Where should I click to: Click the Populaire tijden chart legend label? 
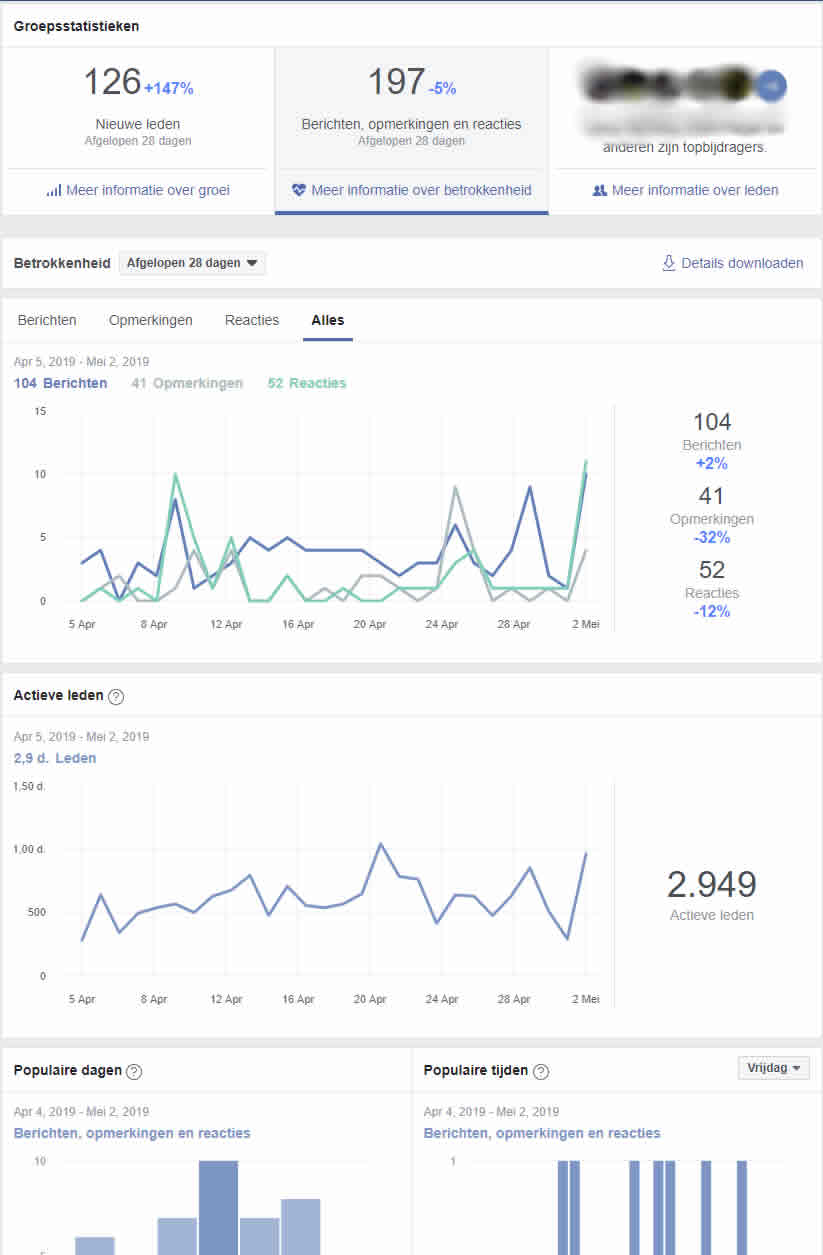click(x=542, y=1133)
